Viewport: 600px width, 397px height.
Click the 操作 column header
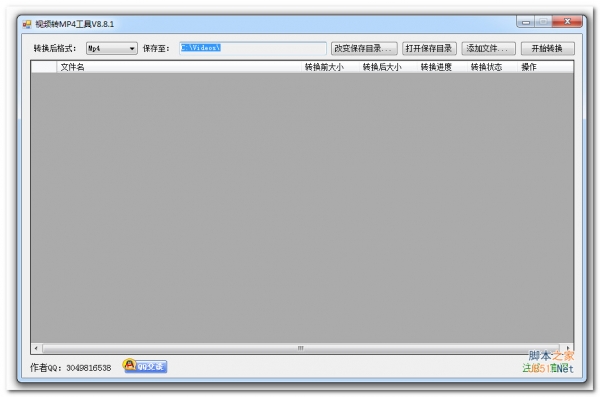(x=545, y=67)
